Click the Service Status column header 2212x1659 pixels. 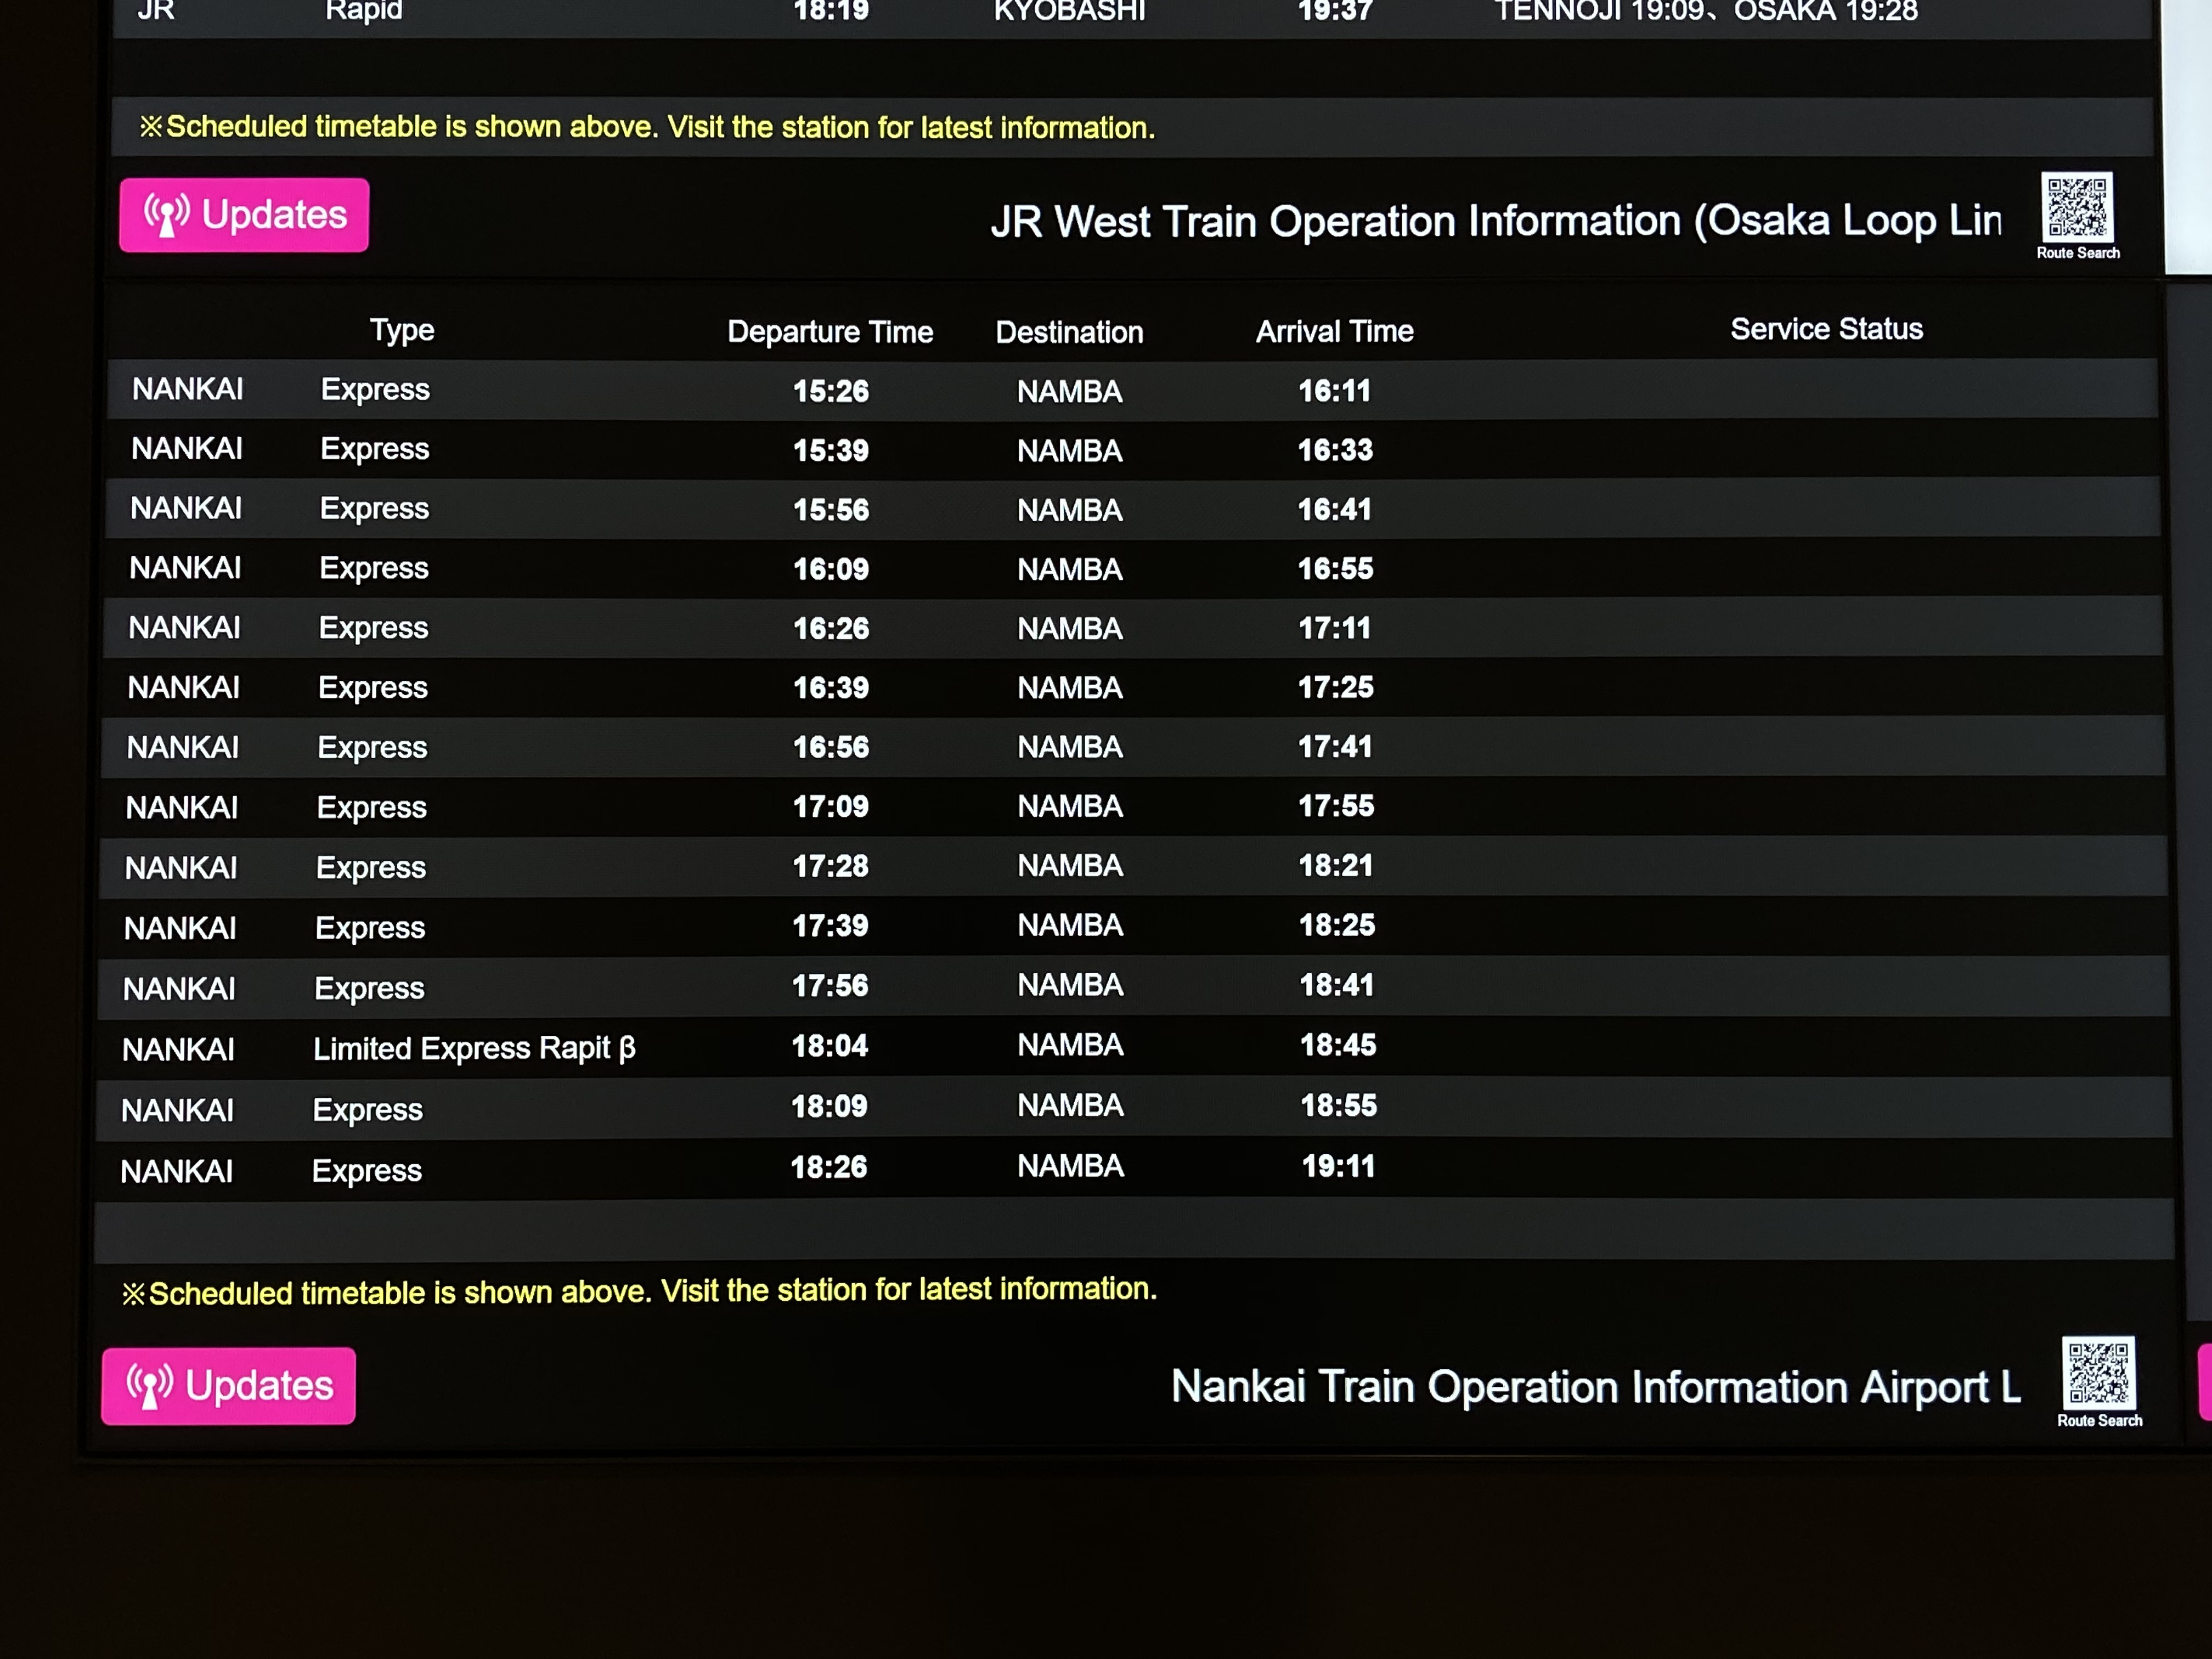coord(1826,329)
